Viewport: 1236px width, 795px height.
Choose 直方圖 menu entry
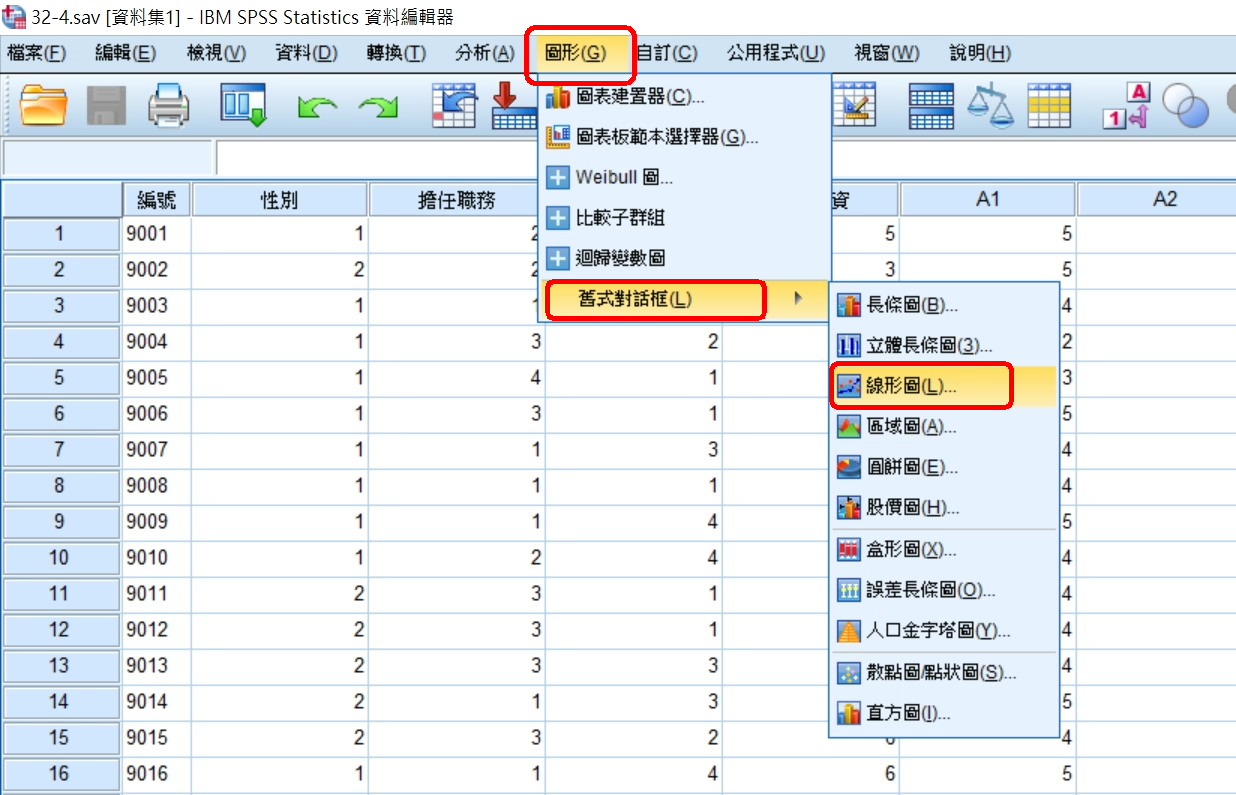pos(907,713)
